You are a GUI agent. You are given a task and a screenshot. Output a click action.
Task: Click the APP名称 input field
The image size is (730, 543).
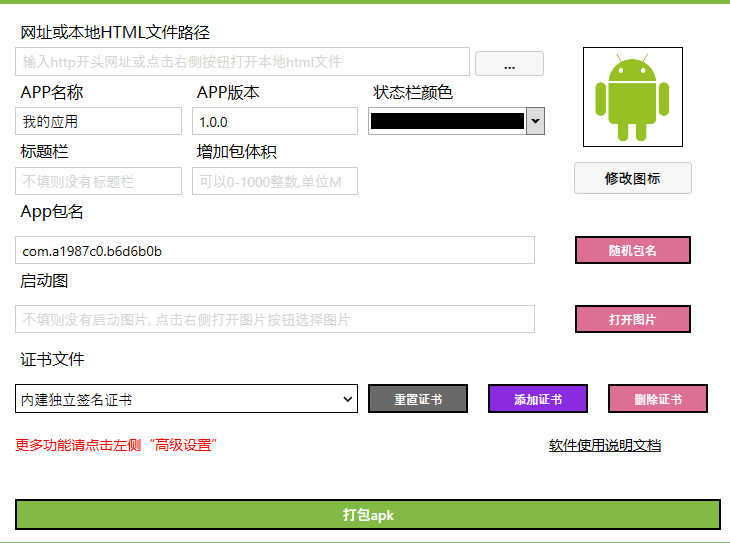(x=98, y=121)
